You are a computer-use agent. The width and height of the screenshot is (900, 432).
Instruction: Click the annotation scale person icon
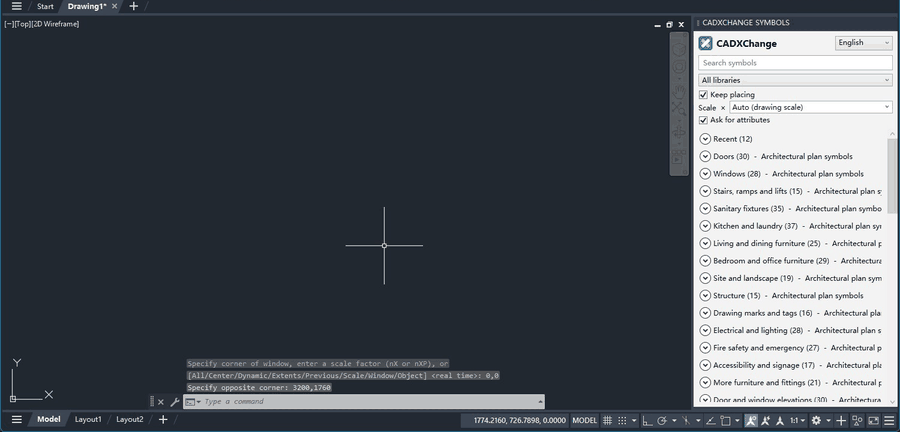(779, 421)
